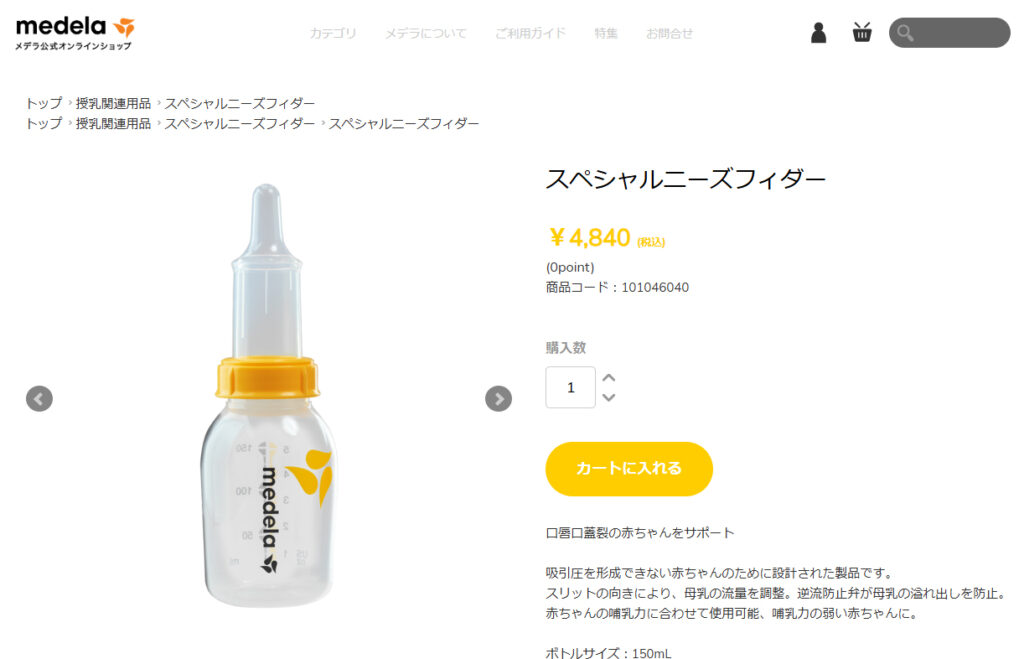
Task: Open the お問合せ menu item
Action: 669,33
